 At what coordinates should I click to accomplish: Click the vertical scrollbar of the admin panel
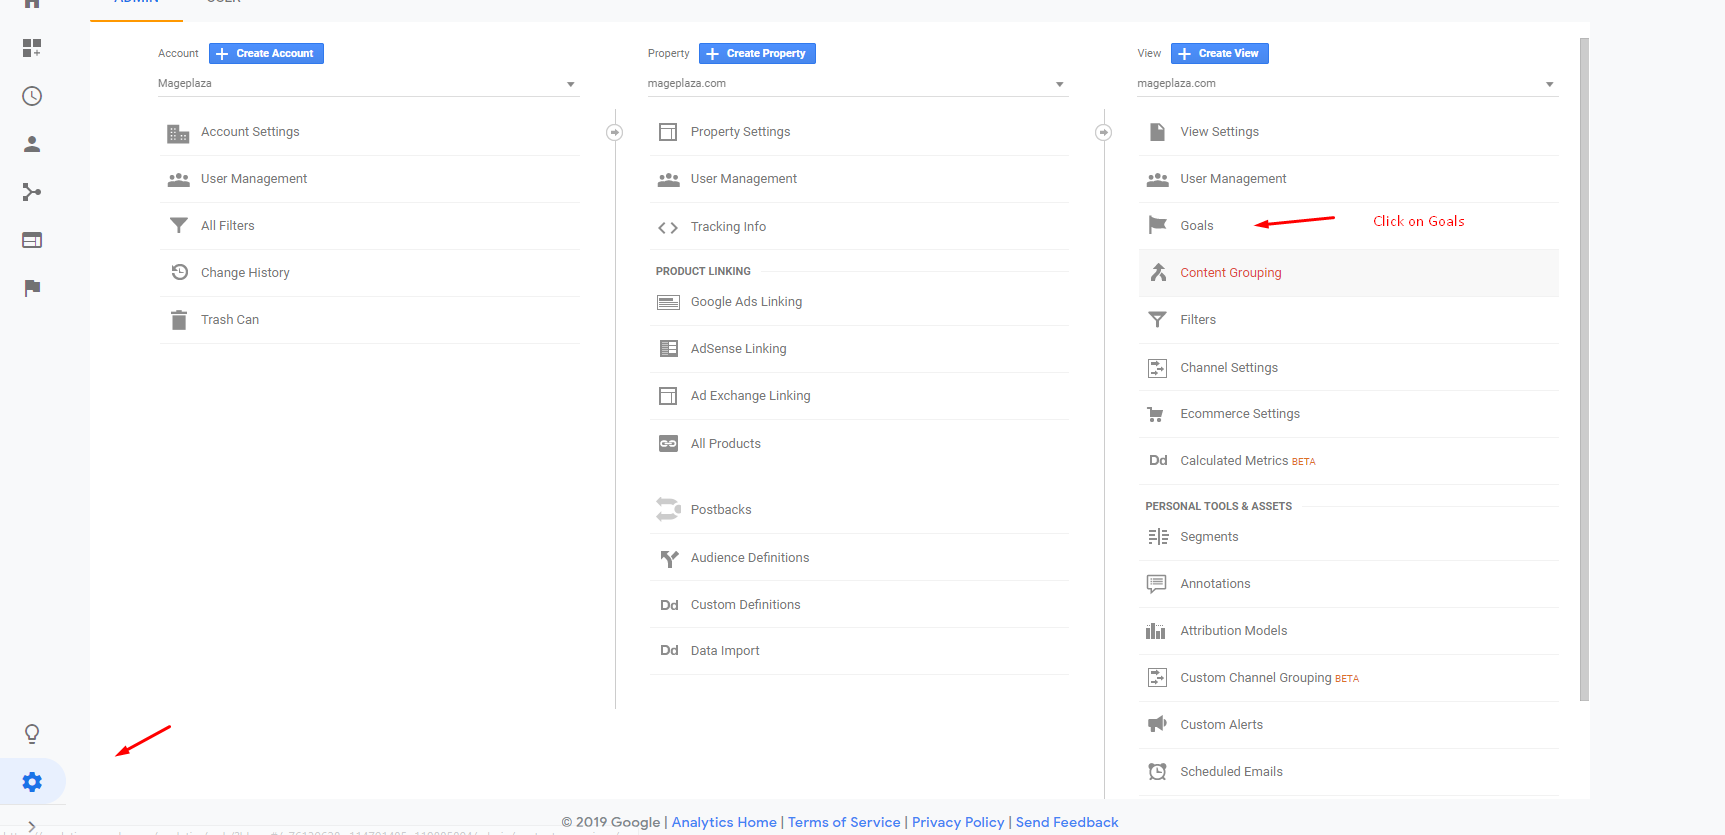click(x=1584, y=370)
